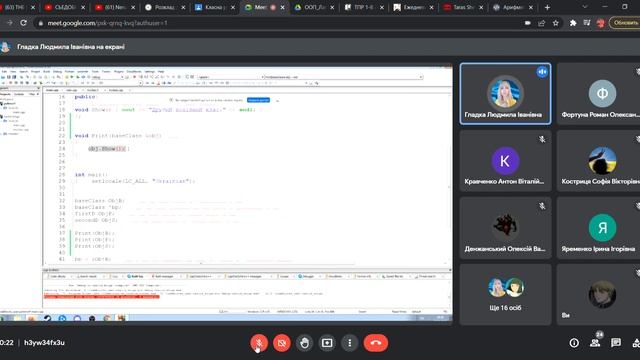The height and width of the screenshot is (360, 640).
Task: Switch to the (63) ТНІ tab
Action: [14, 7]
